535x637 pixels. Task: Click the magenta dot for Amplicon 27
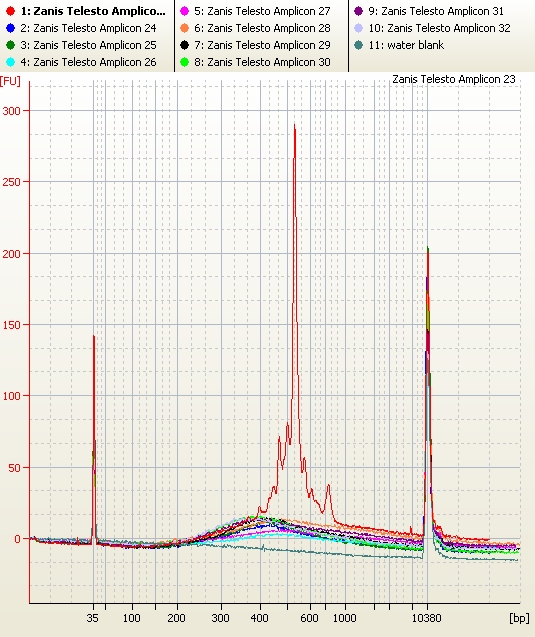[x=184, y=11]
